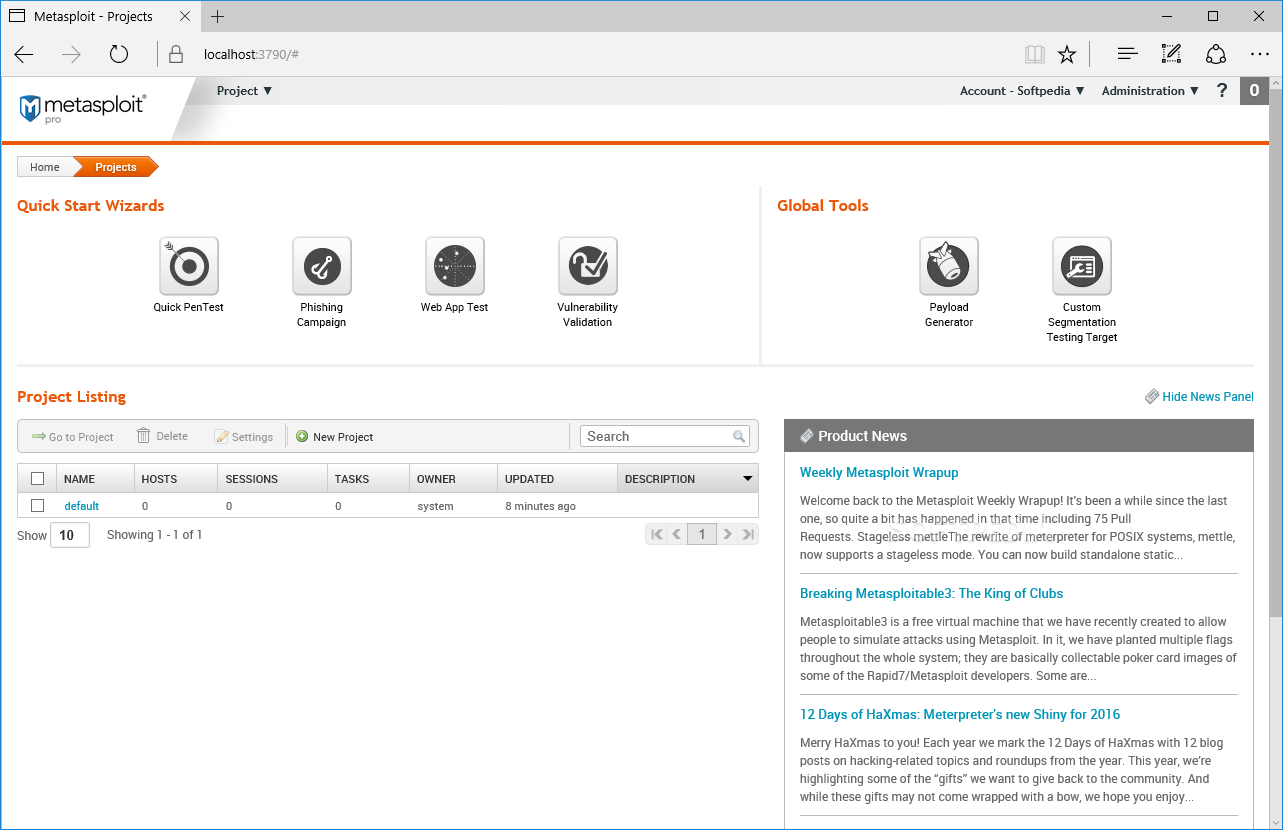Open the Administration dropdown menu

pos(1150,91)
